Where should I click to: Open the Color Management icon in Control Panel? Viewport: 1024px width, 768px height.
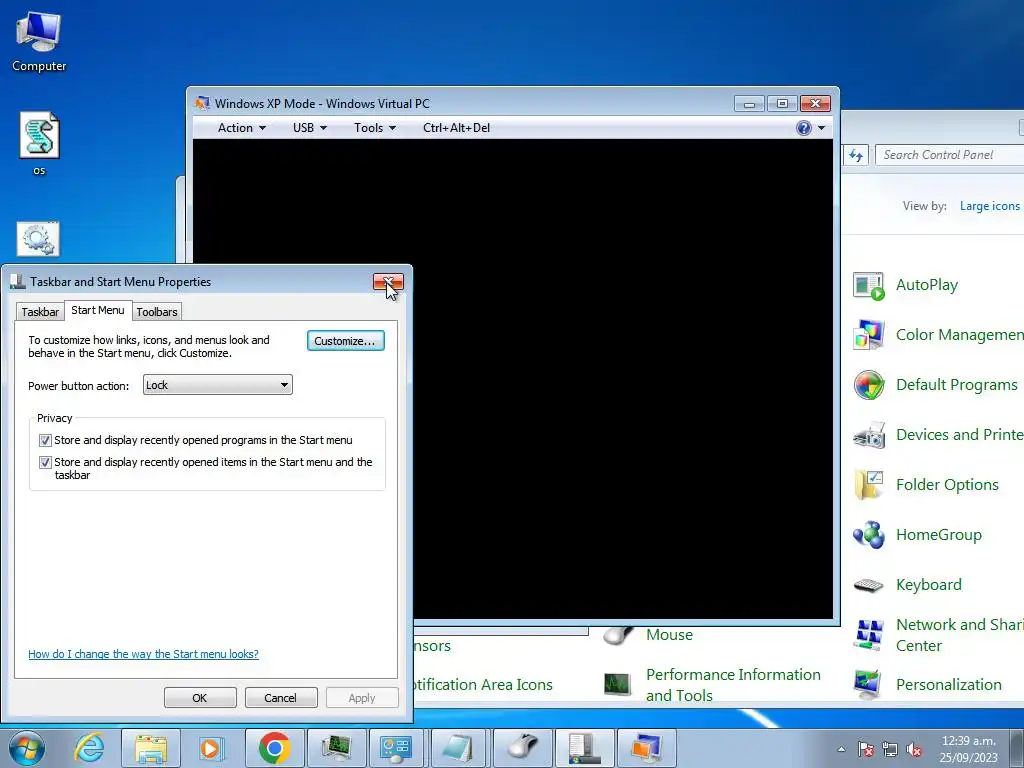[x=869, y=336]
